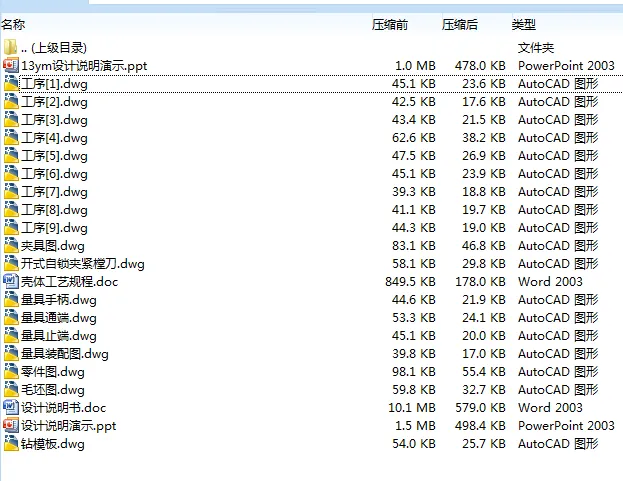Select file name 开式自锁夹紧镗刀.dwg
The width and height of the screenshot is (623, 481).
pos(83,264)
